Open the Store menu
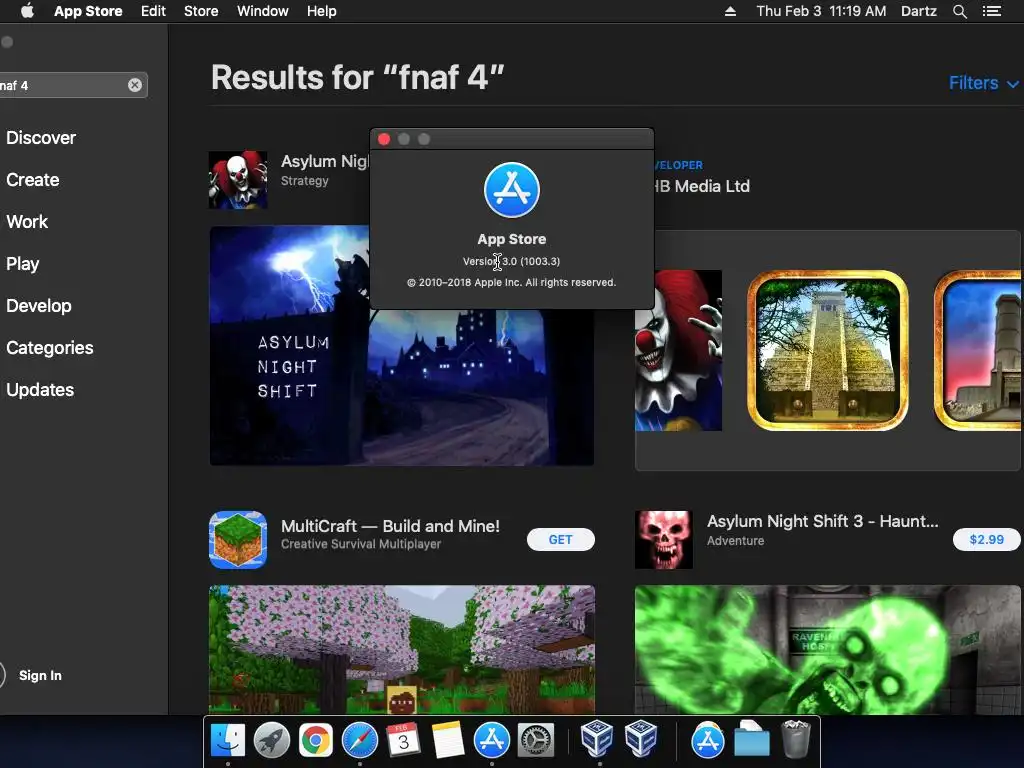This screenshot has height=768, width=1024. tap(200, 11)
